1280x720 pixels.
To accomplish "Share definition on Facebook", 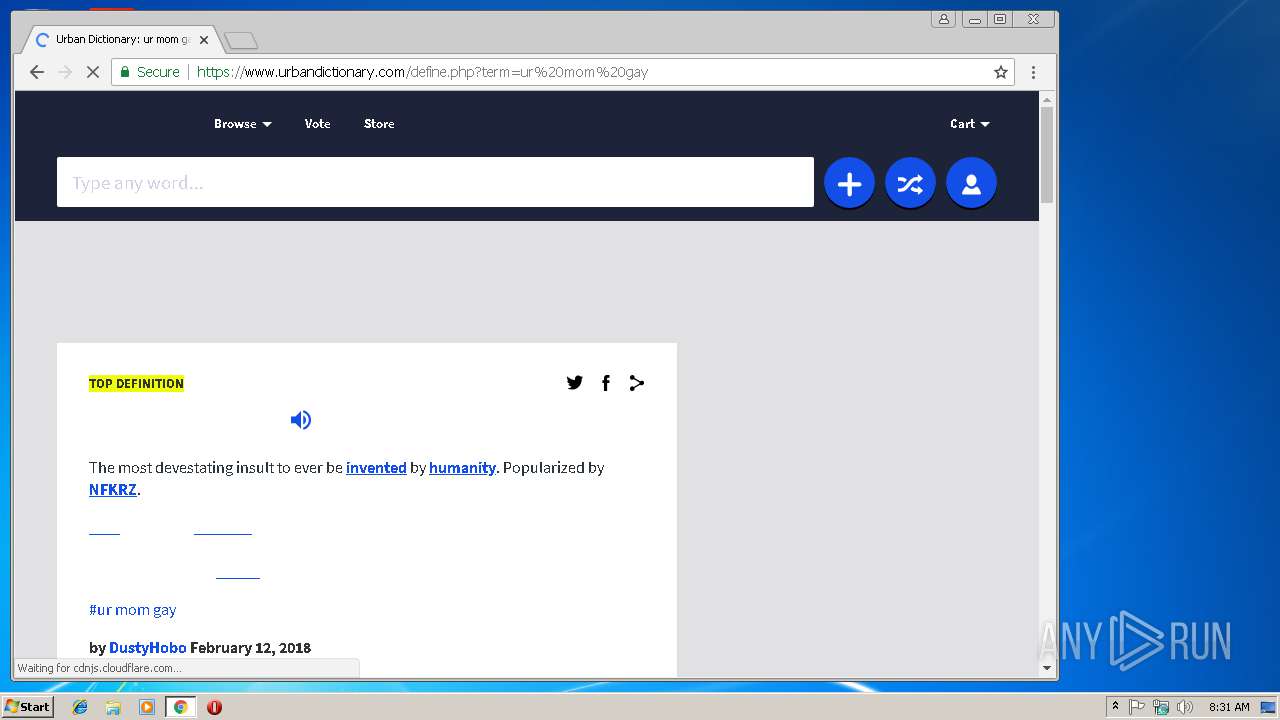I will 605,383.
